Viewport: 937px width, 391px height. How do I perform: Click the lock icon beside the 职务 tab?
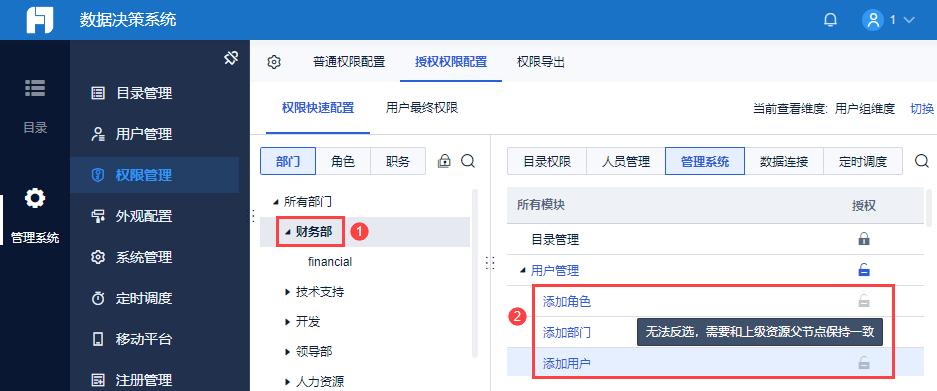(x=444, y=161)
